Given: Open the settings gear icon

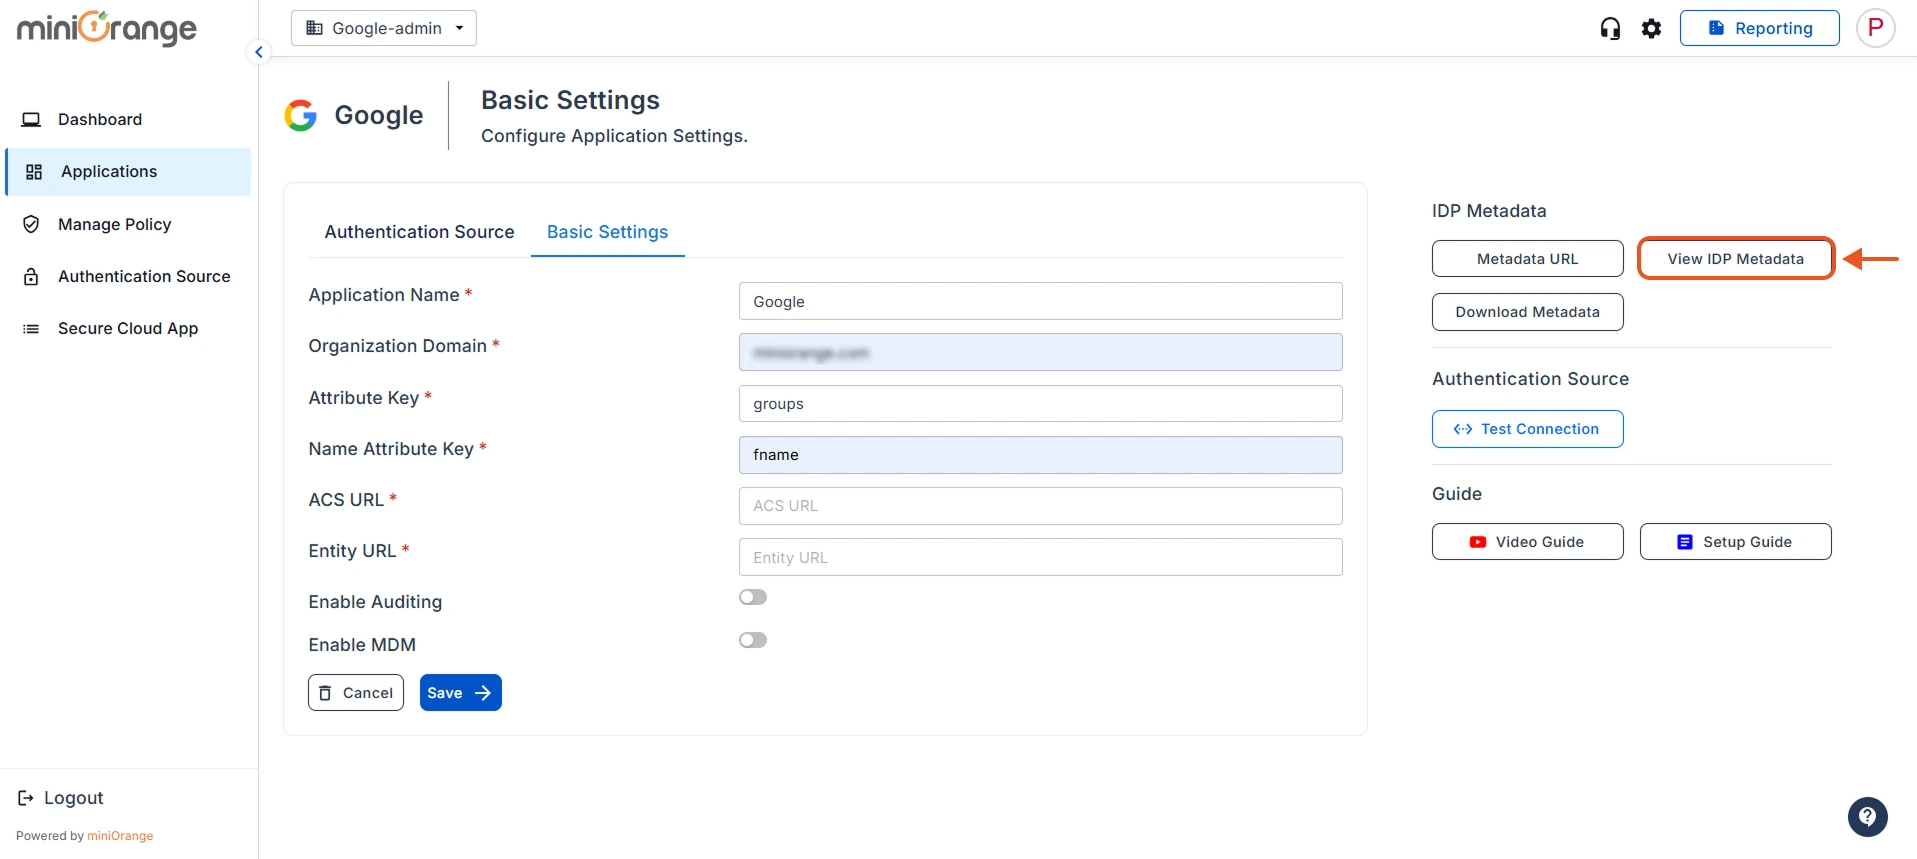Looking at the screenshot, I should point(1652,28).
